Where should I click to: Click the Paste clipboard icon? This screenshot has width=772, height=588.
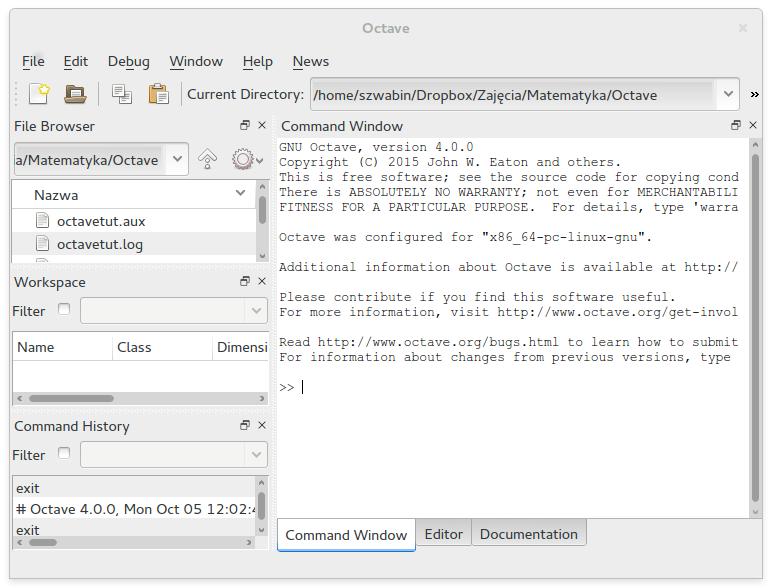[x=159, y=94]
